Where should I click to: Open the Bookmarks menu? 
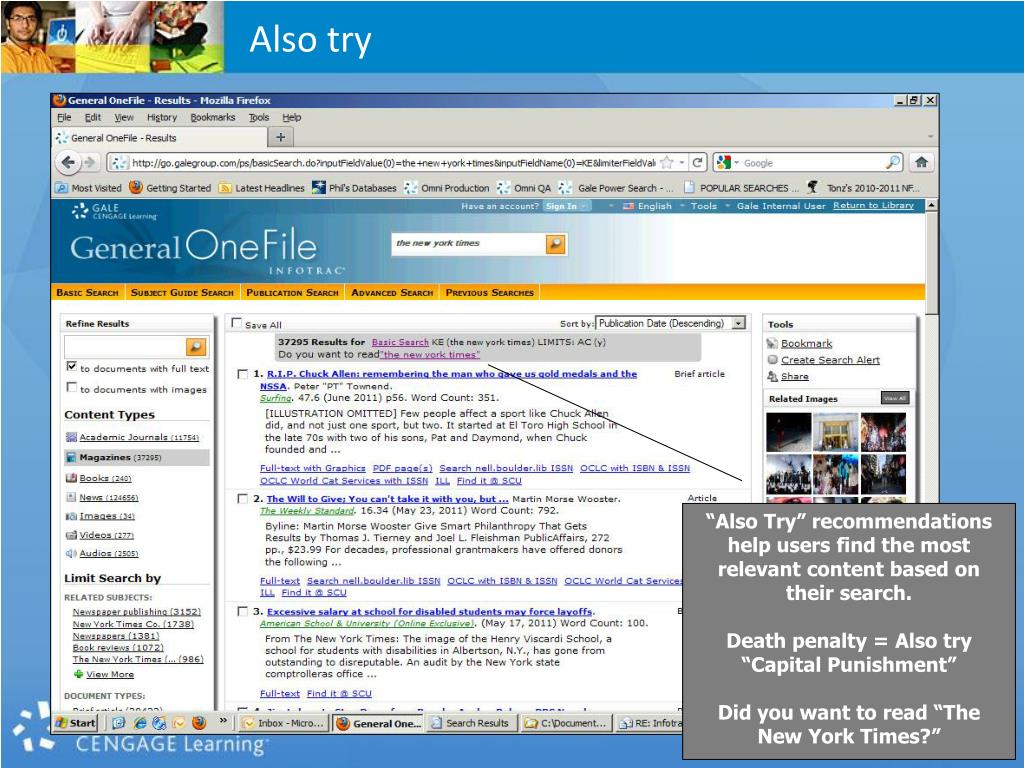coord(212,118)
